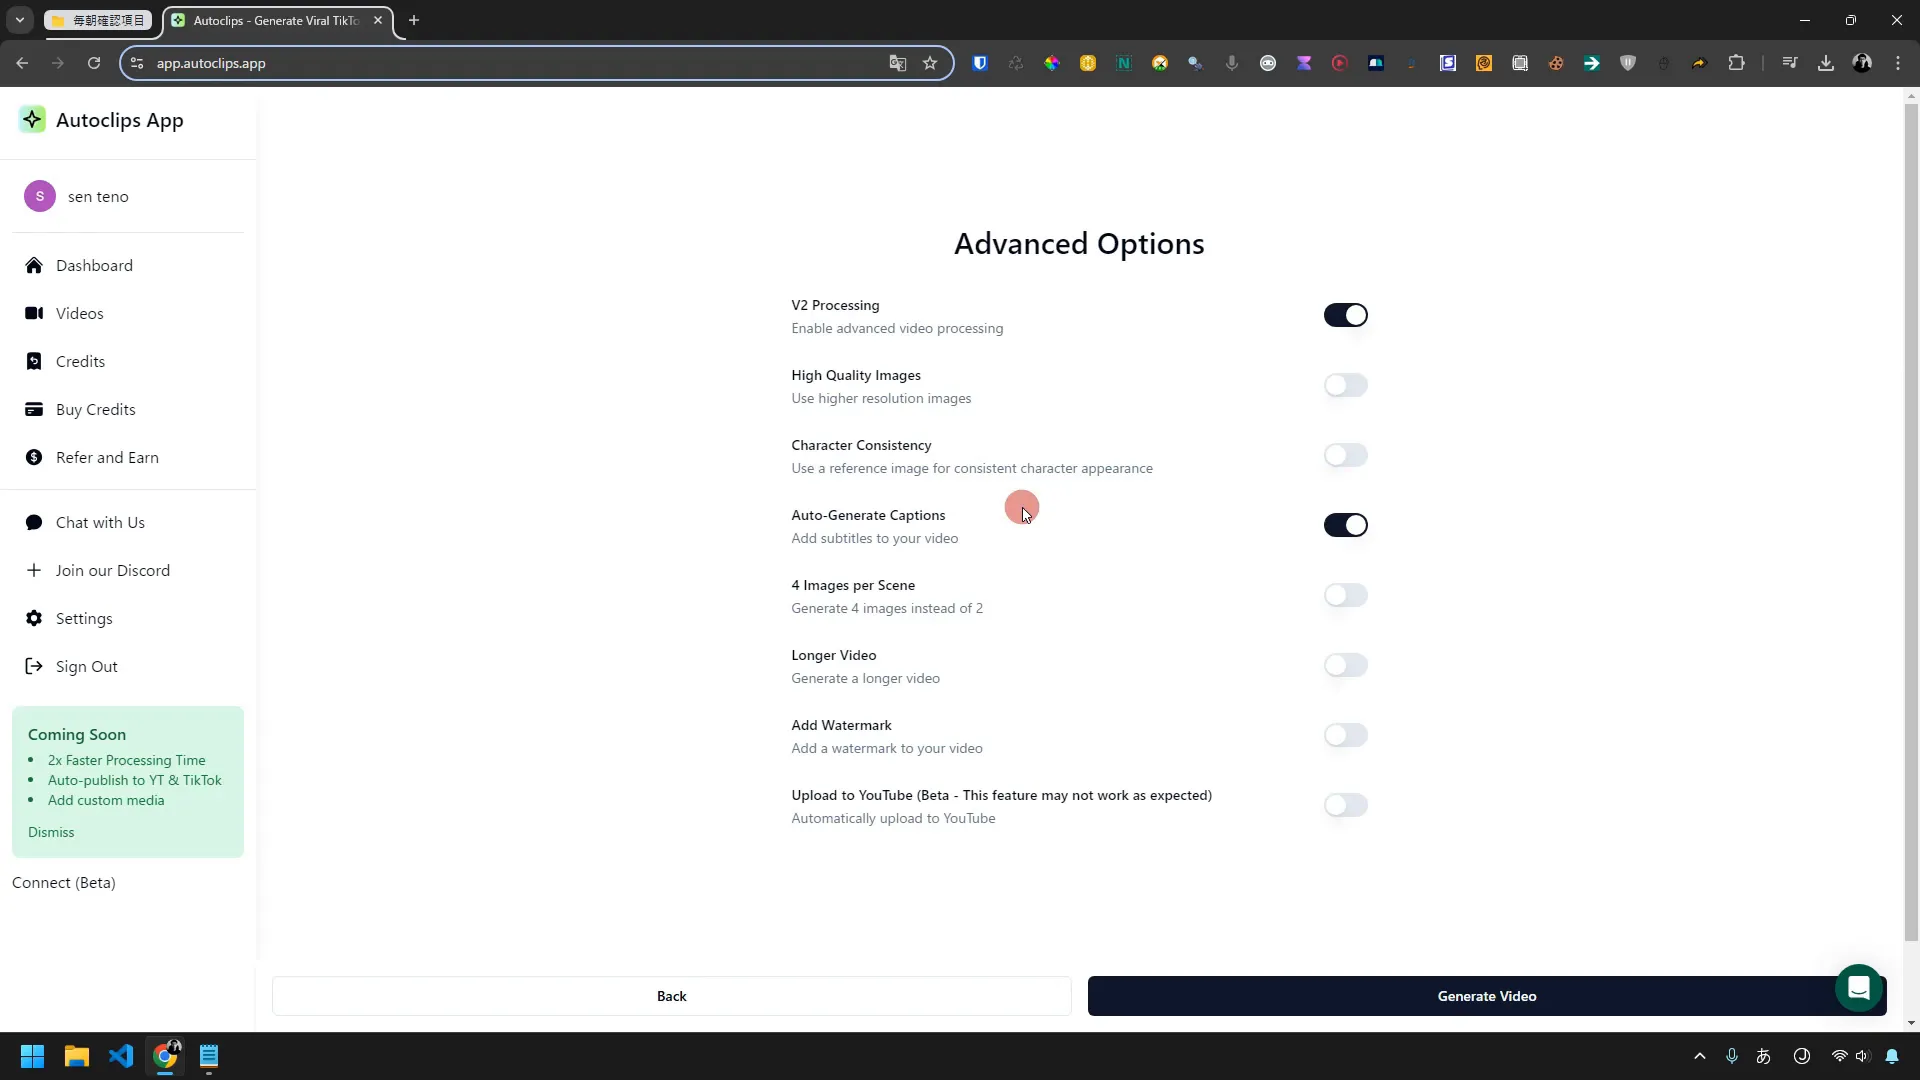The width and height of the screenshot is (1920, 1080).
Task: Navigate to Videos section
Action: [x=79, y=313]
